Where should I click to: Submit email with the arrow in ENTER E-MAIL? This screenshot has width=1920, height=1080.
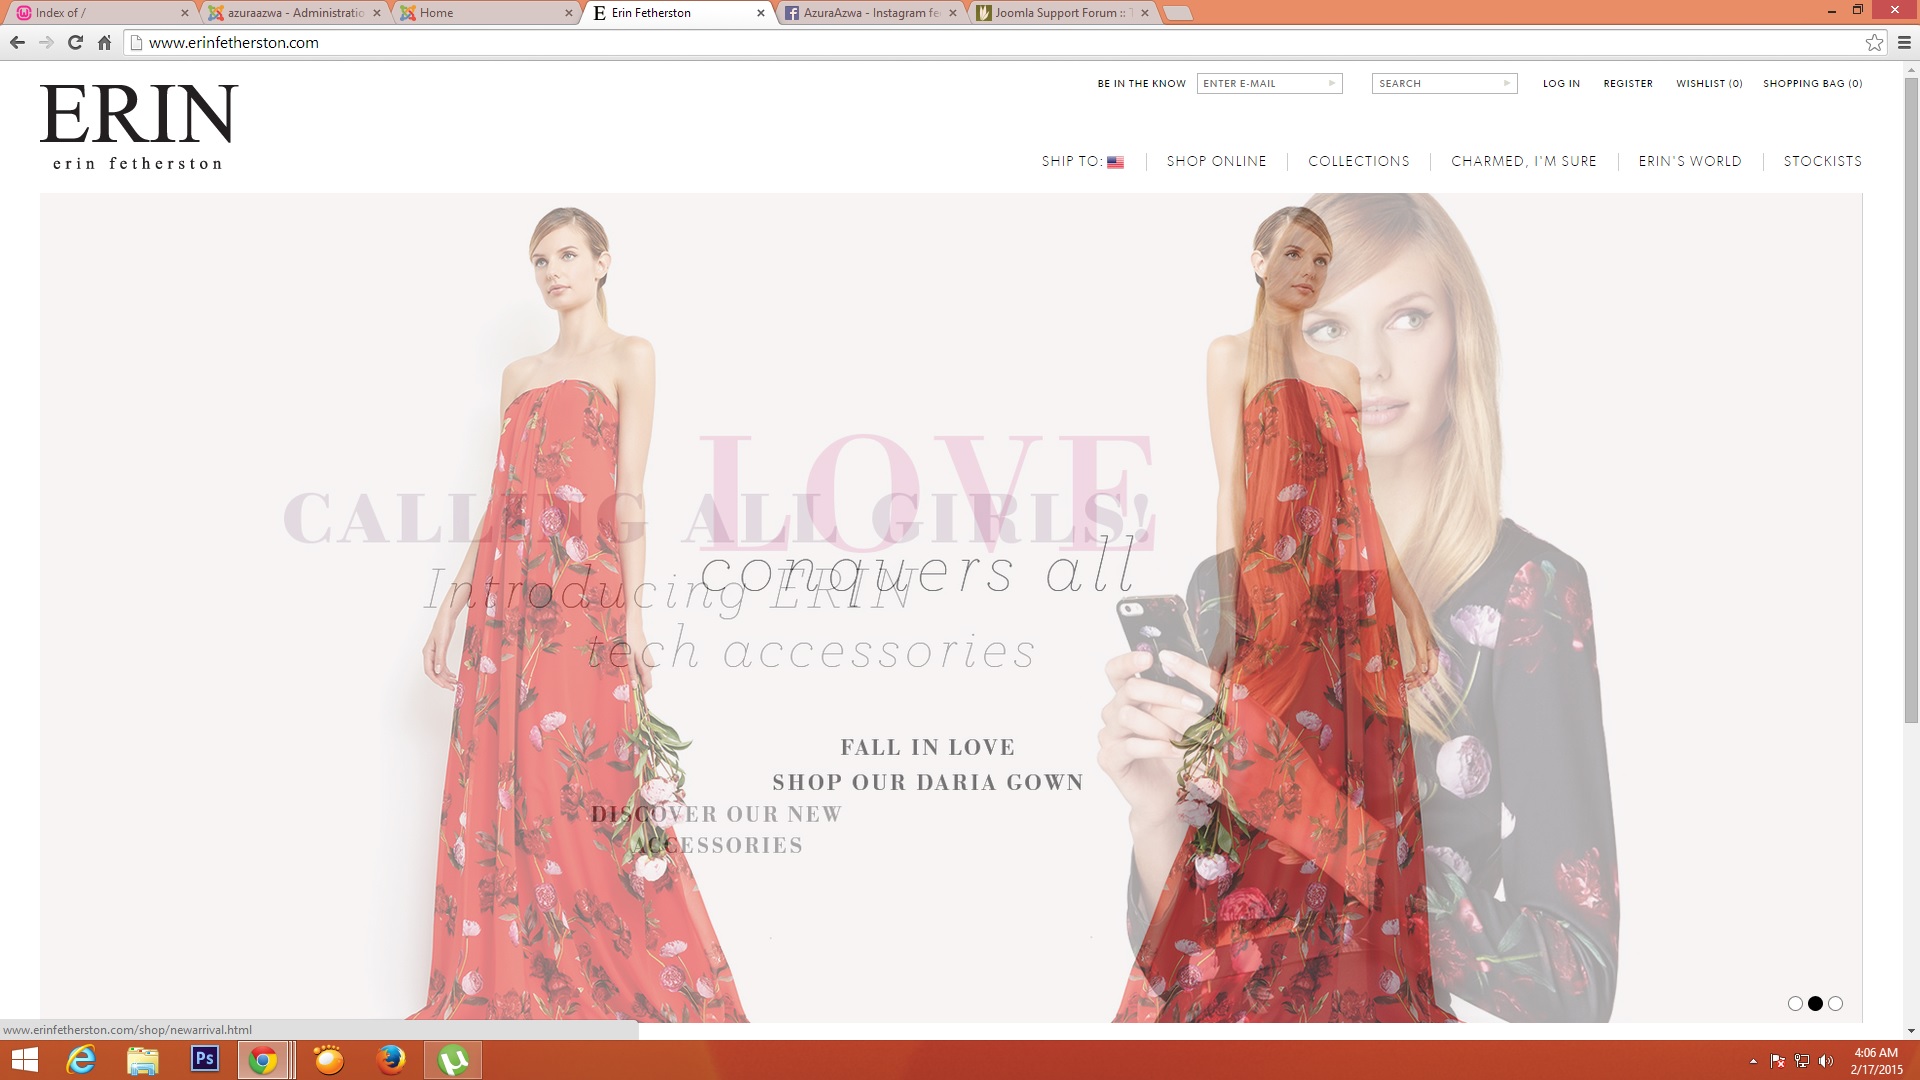coord(1331,83)
